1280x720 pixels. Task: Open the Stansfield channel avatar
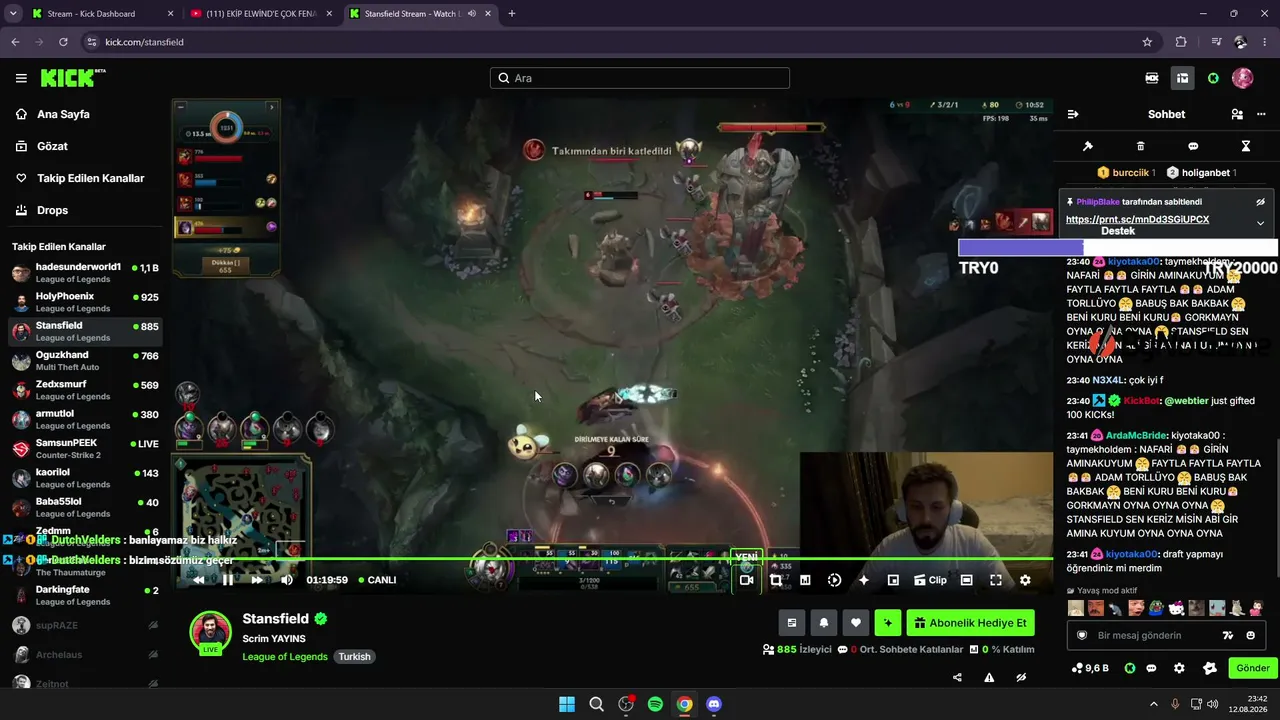pyautogui.click(x=211, y=633)
